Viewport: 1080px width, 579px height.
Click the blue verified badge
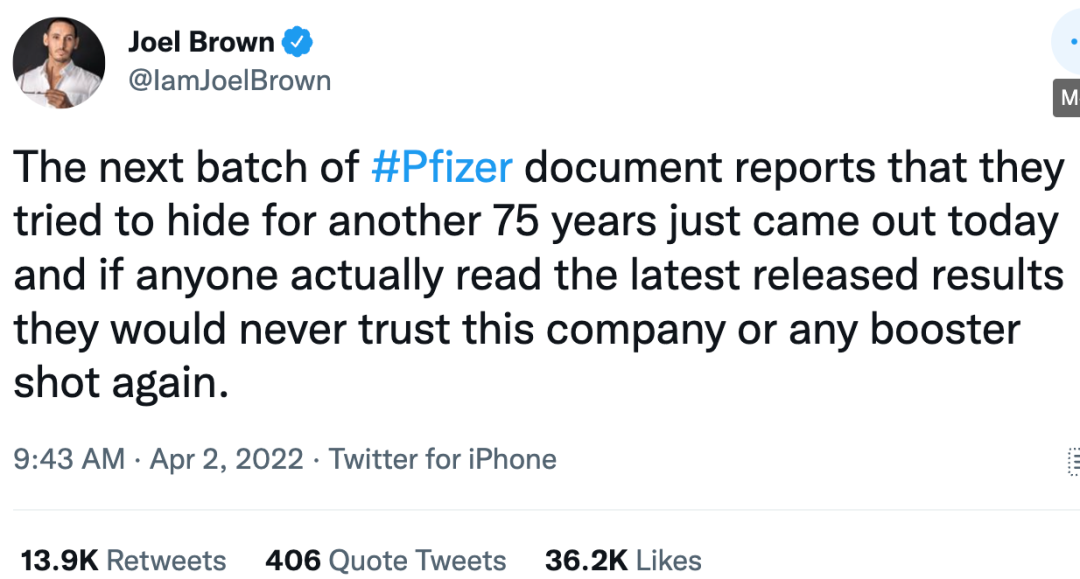(x=298, y=42)
